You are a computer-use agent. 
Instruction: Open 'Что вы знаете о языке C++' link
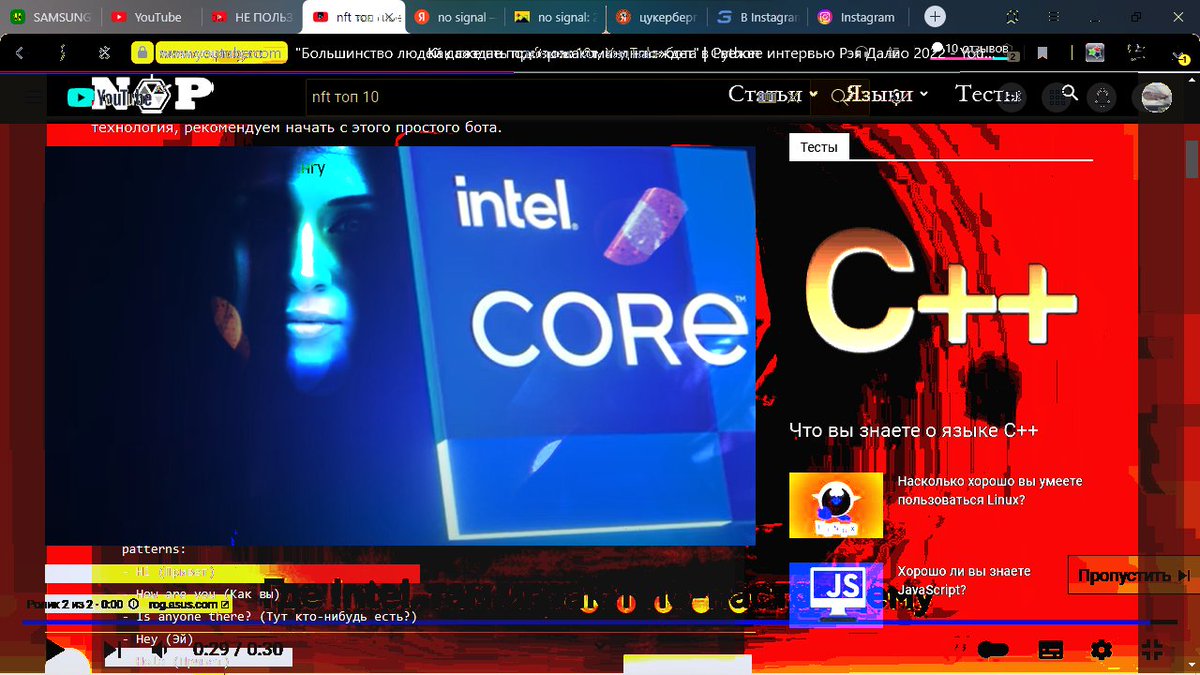[914, 431]
